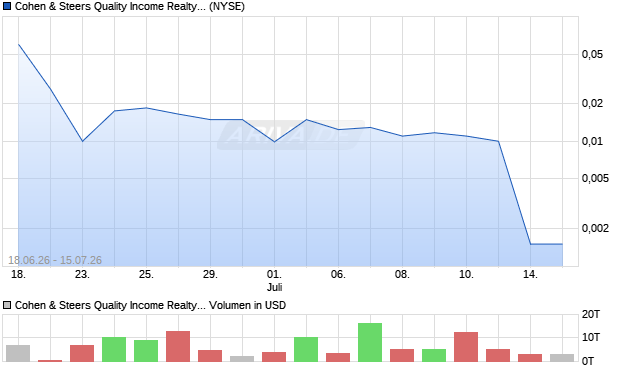Click the x-axis date label '01.'
This screenshot has height=371, width=620.
(274, 274)
